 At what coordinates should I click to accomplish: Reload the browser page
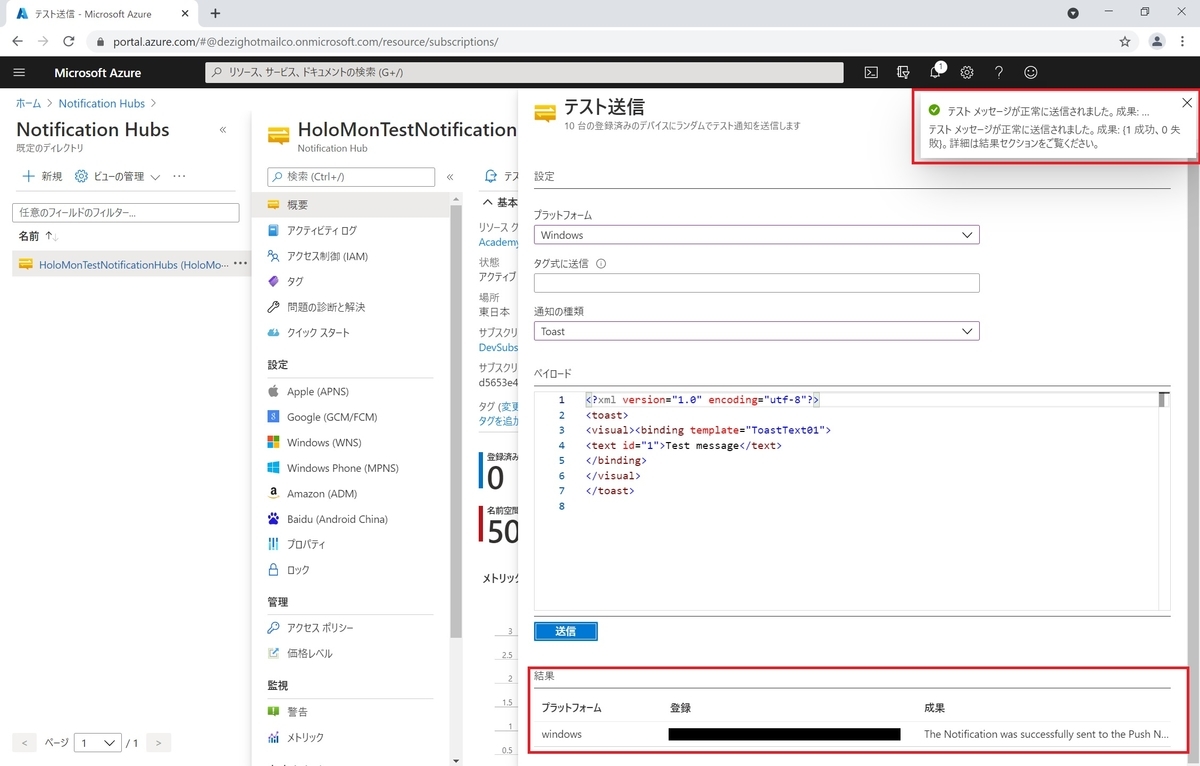pos(69,42)
